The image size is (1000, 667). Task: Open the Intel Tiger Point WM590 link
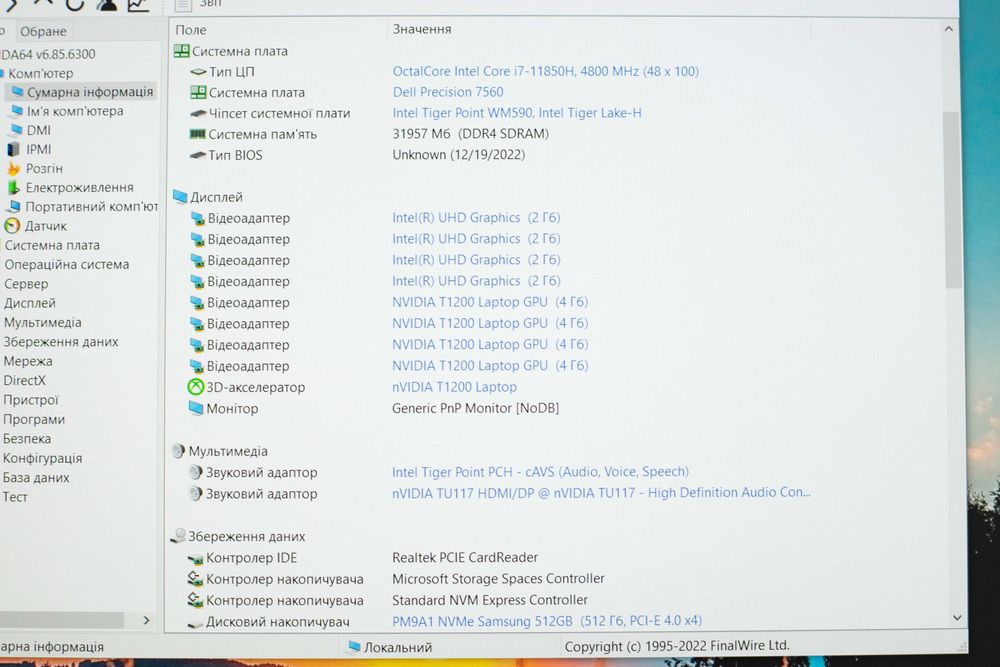click(517, 113)
